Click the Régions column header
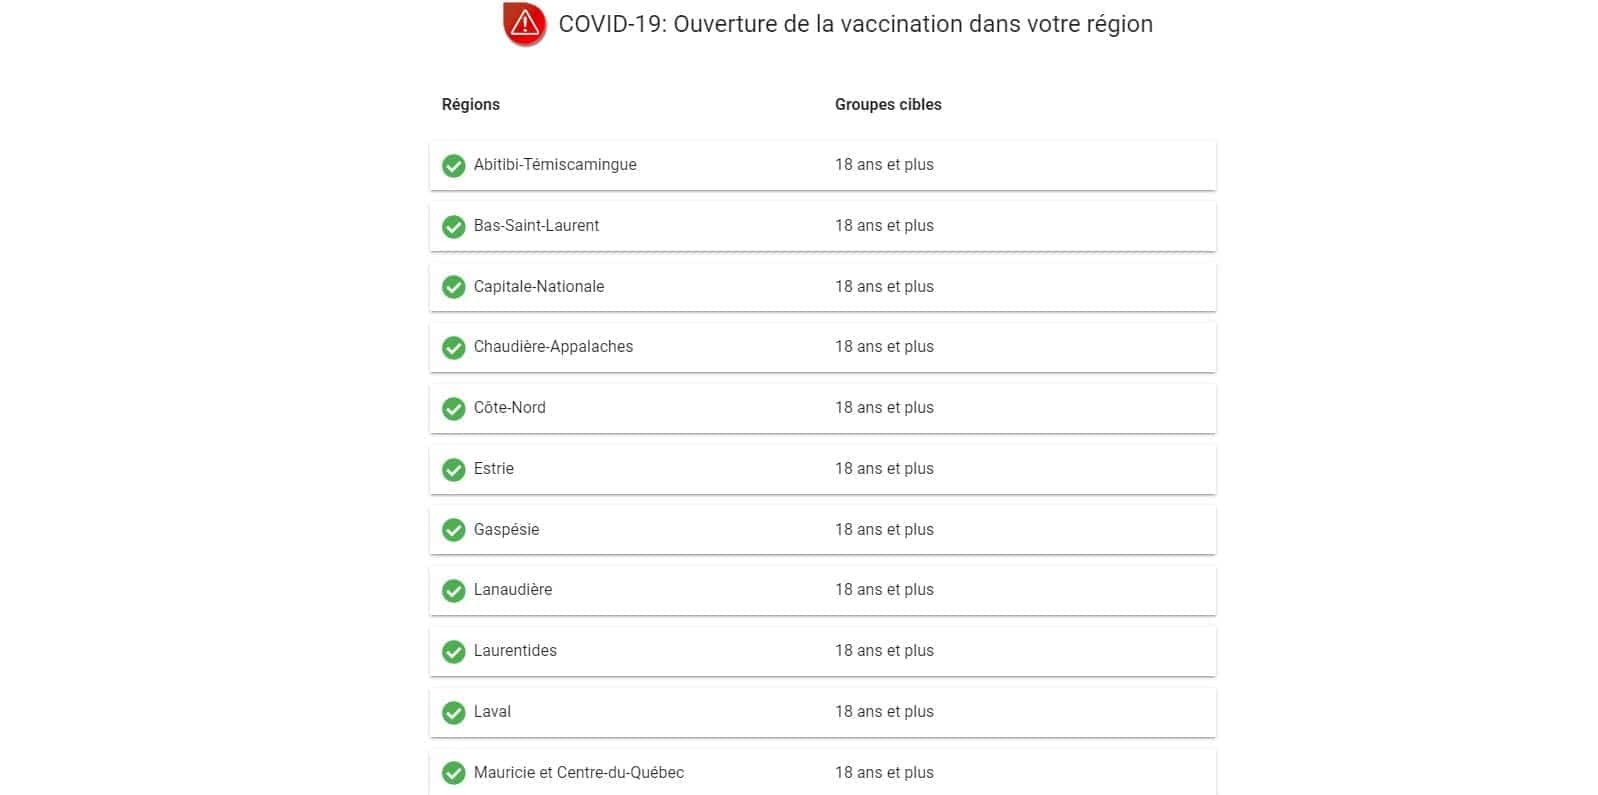Viewport: 1598px width, 795px height. point(470,104)
